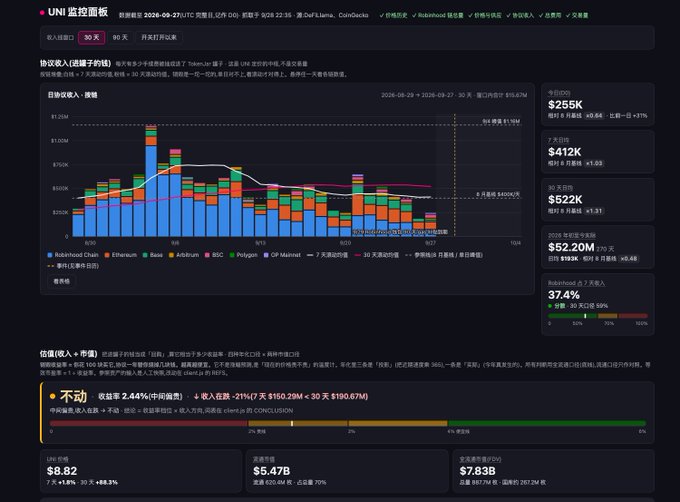Click the 价格历史 checkmark status
The width and height of the screenshot is (680, 502).
393,15
